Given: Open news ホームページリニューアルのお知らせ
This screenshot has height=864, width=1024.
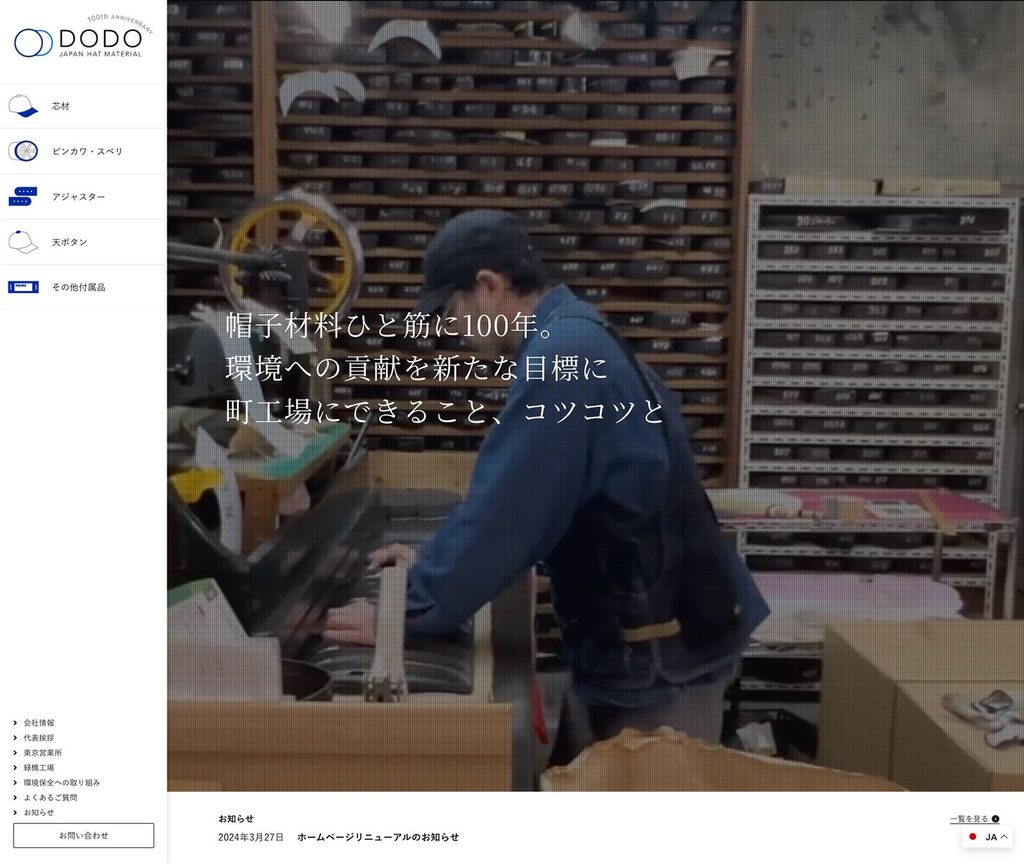Looking at the screenshot, I should 378,837.
